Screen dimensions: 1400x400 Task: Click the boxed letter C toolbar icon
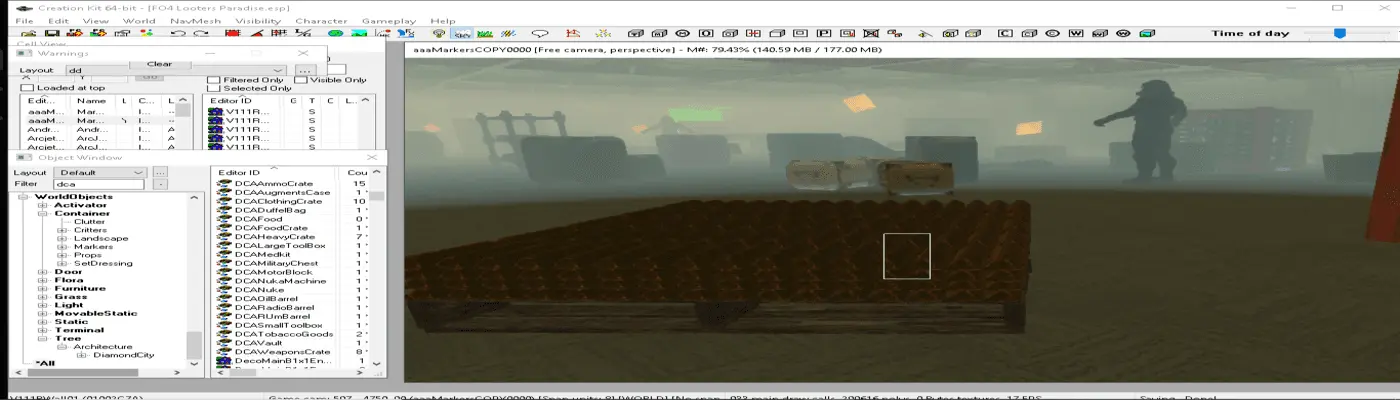(x=1005, y=33)
